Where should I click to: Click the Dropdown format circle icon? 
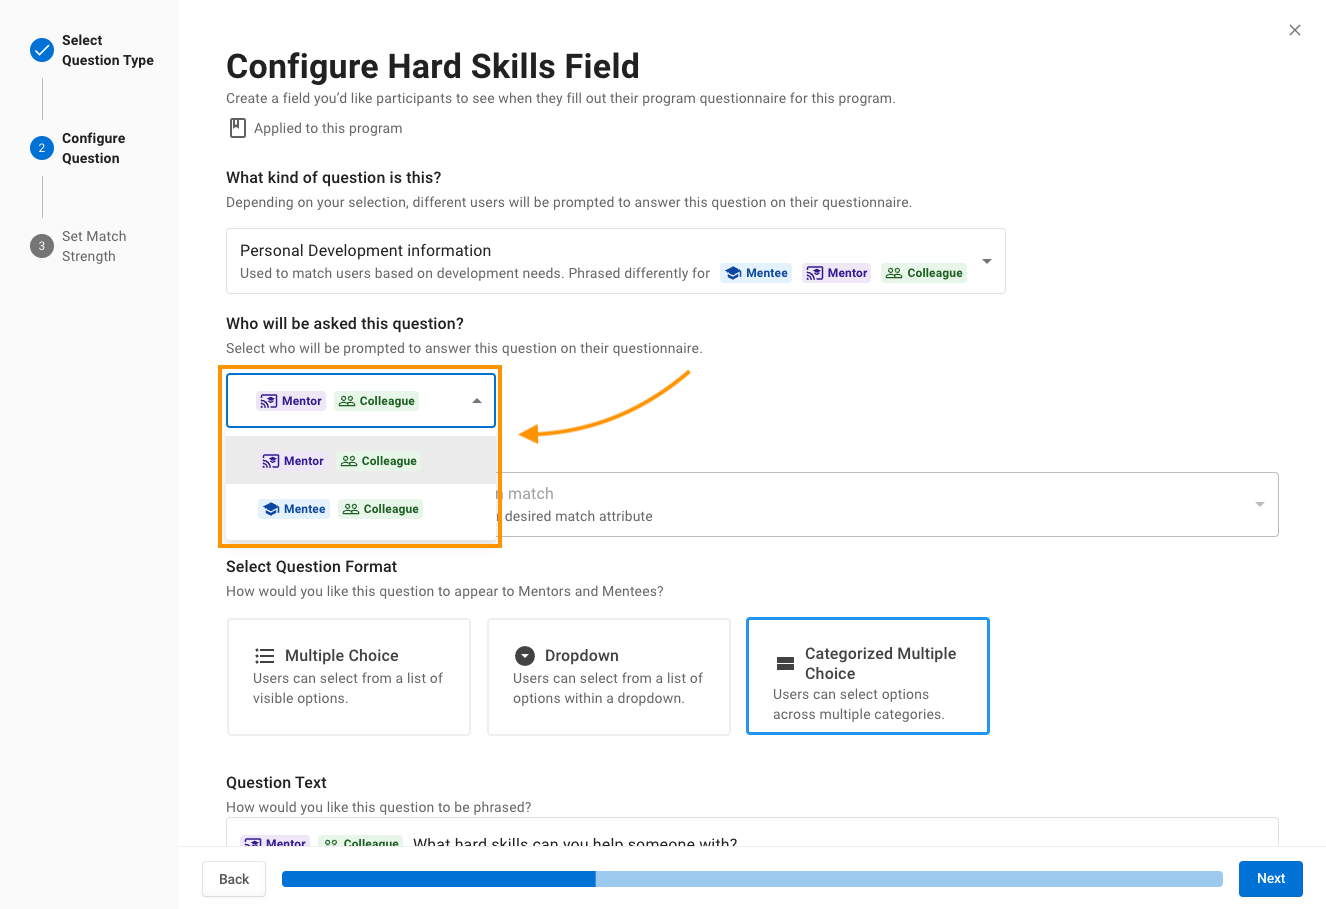tap(525, 656)
